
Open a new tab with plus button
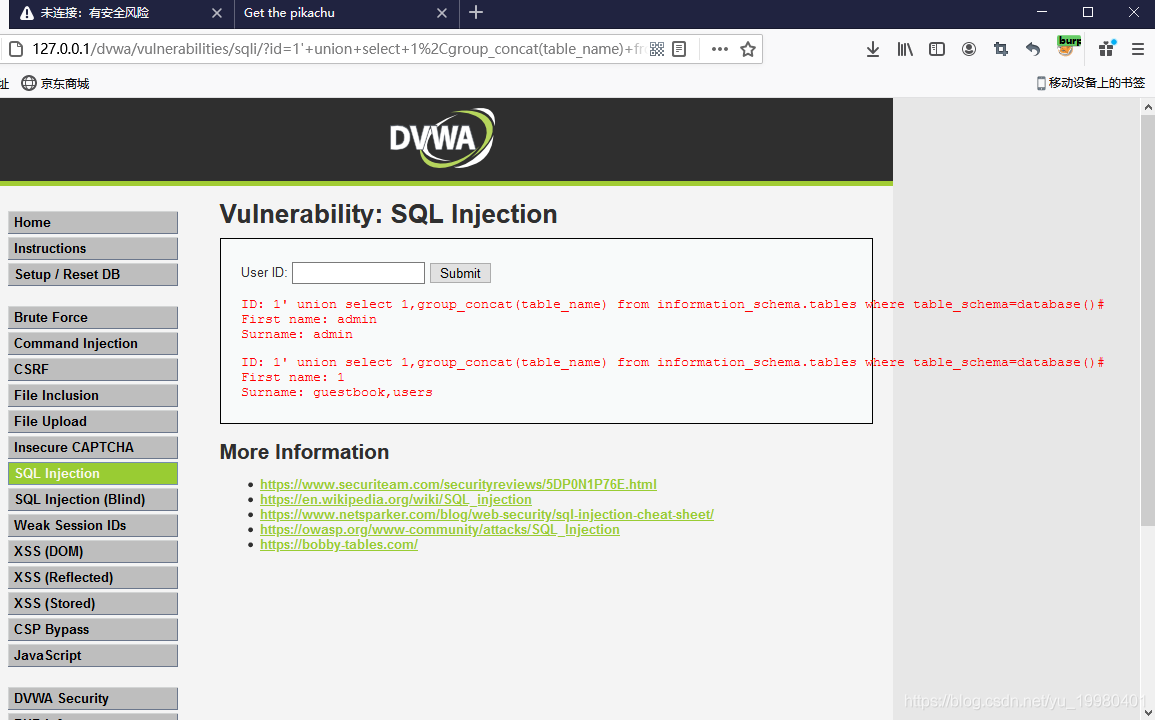pos(476,13)
